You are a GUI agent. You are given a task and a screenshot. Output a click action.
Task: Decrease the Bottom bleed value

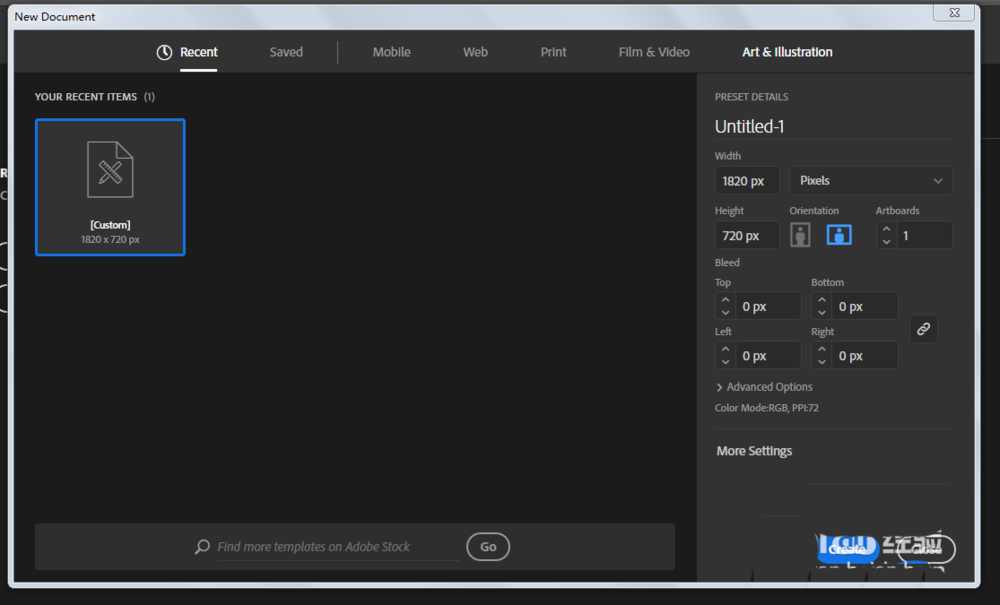click(821, 312)
